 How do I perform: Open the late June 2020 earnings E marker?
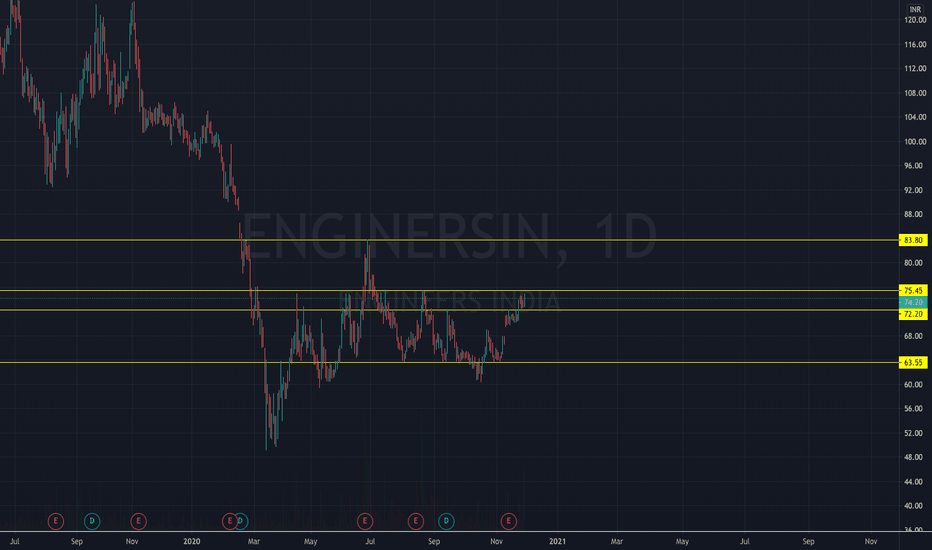coord(365,521)
